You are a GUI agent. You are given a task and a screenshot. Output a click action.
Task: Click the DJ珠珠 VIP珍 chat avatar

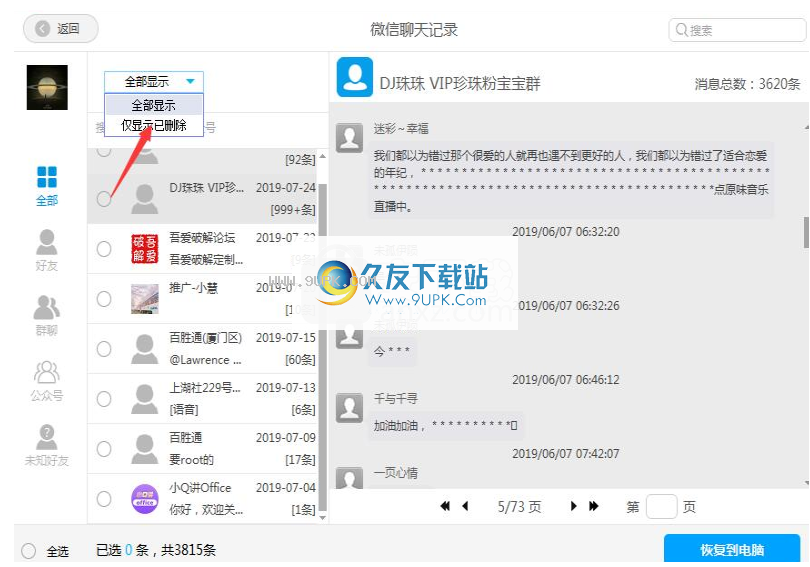pyautogui.click(x=145, y=199)
